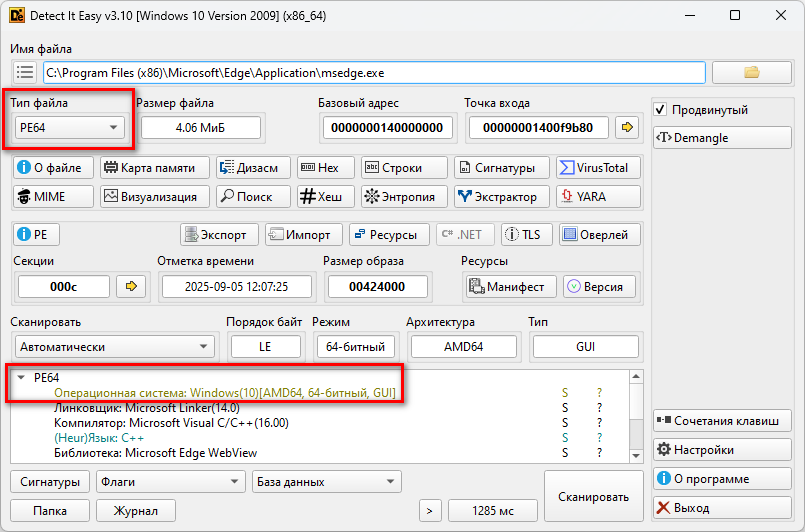
Task: Show the 'Энтропия' entropy graph
Action: 404,196
